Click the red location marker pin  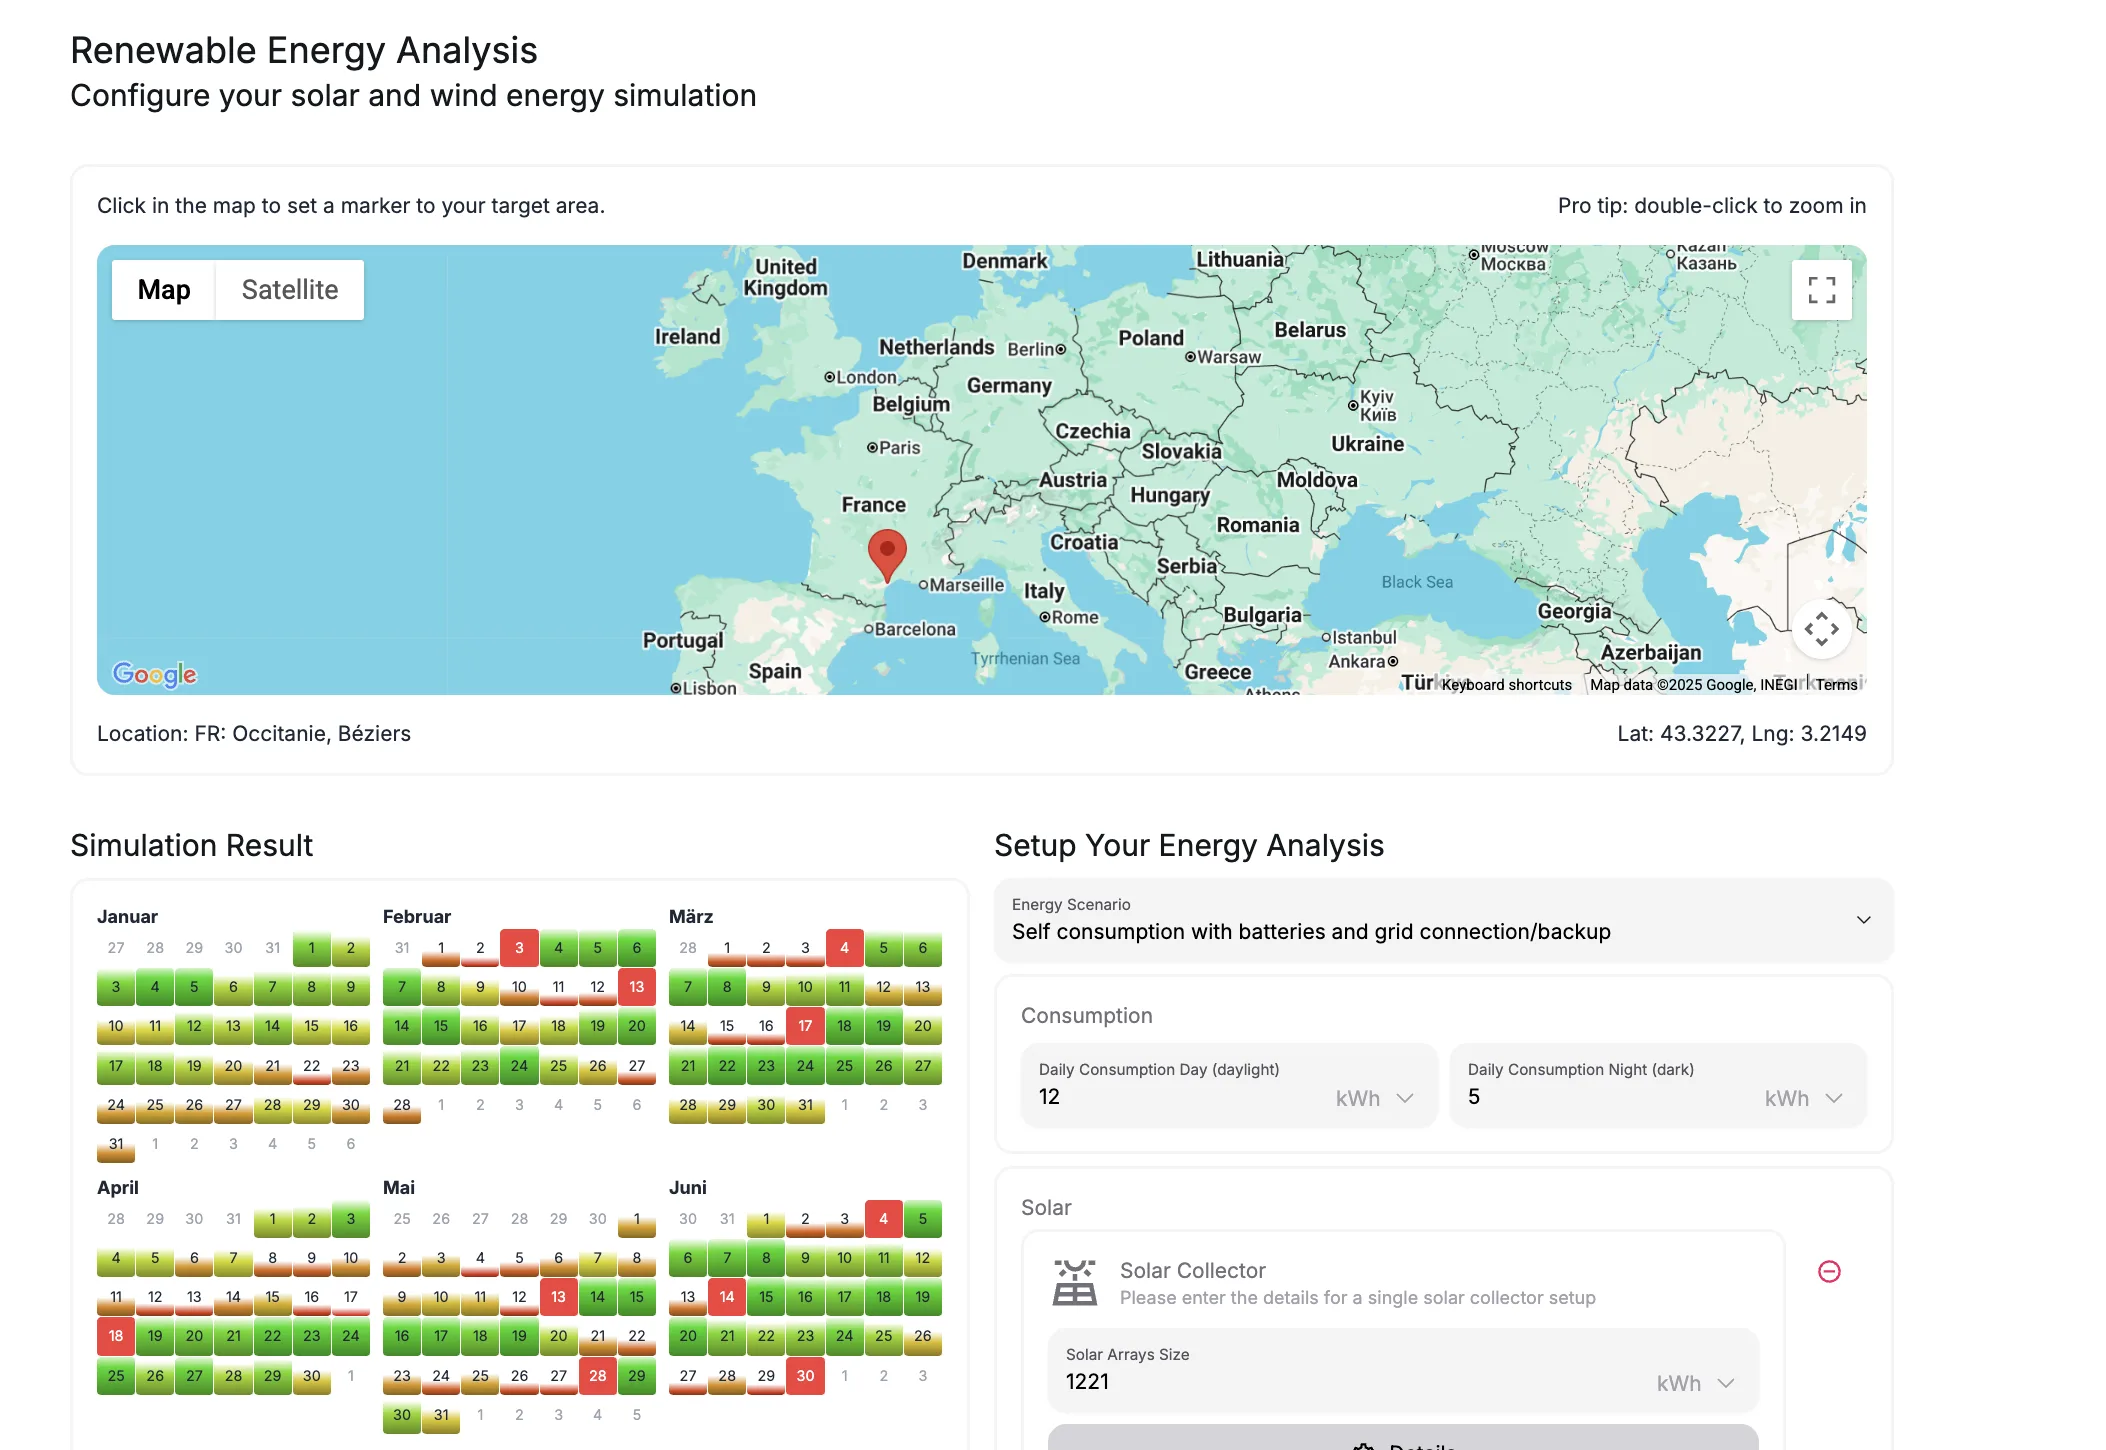tap(887, 556)
